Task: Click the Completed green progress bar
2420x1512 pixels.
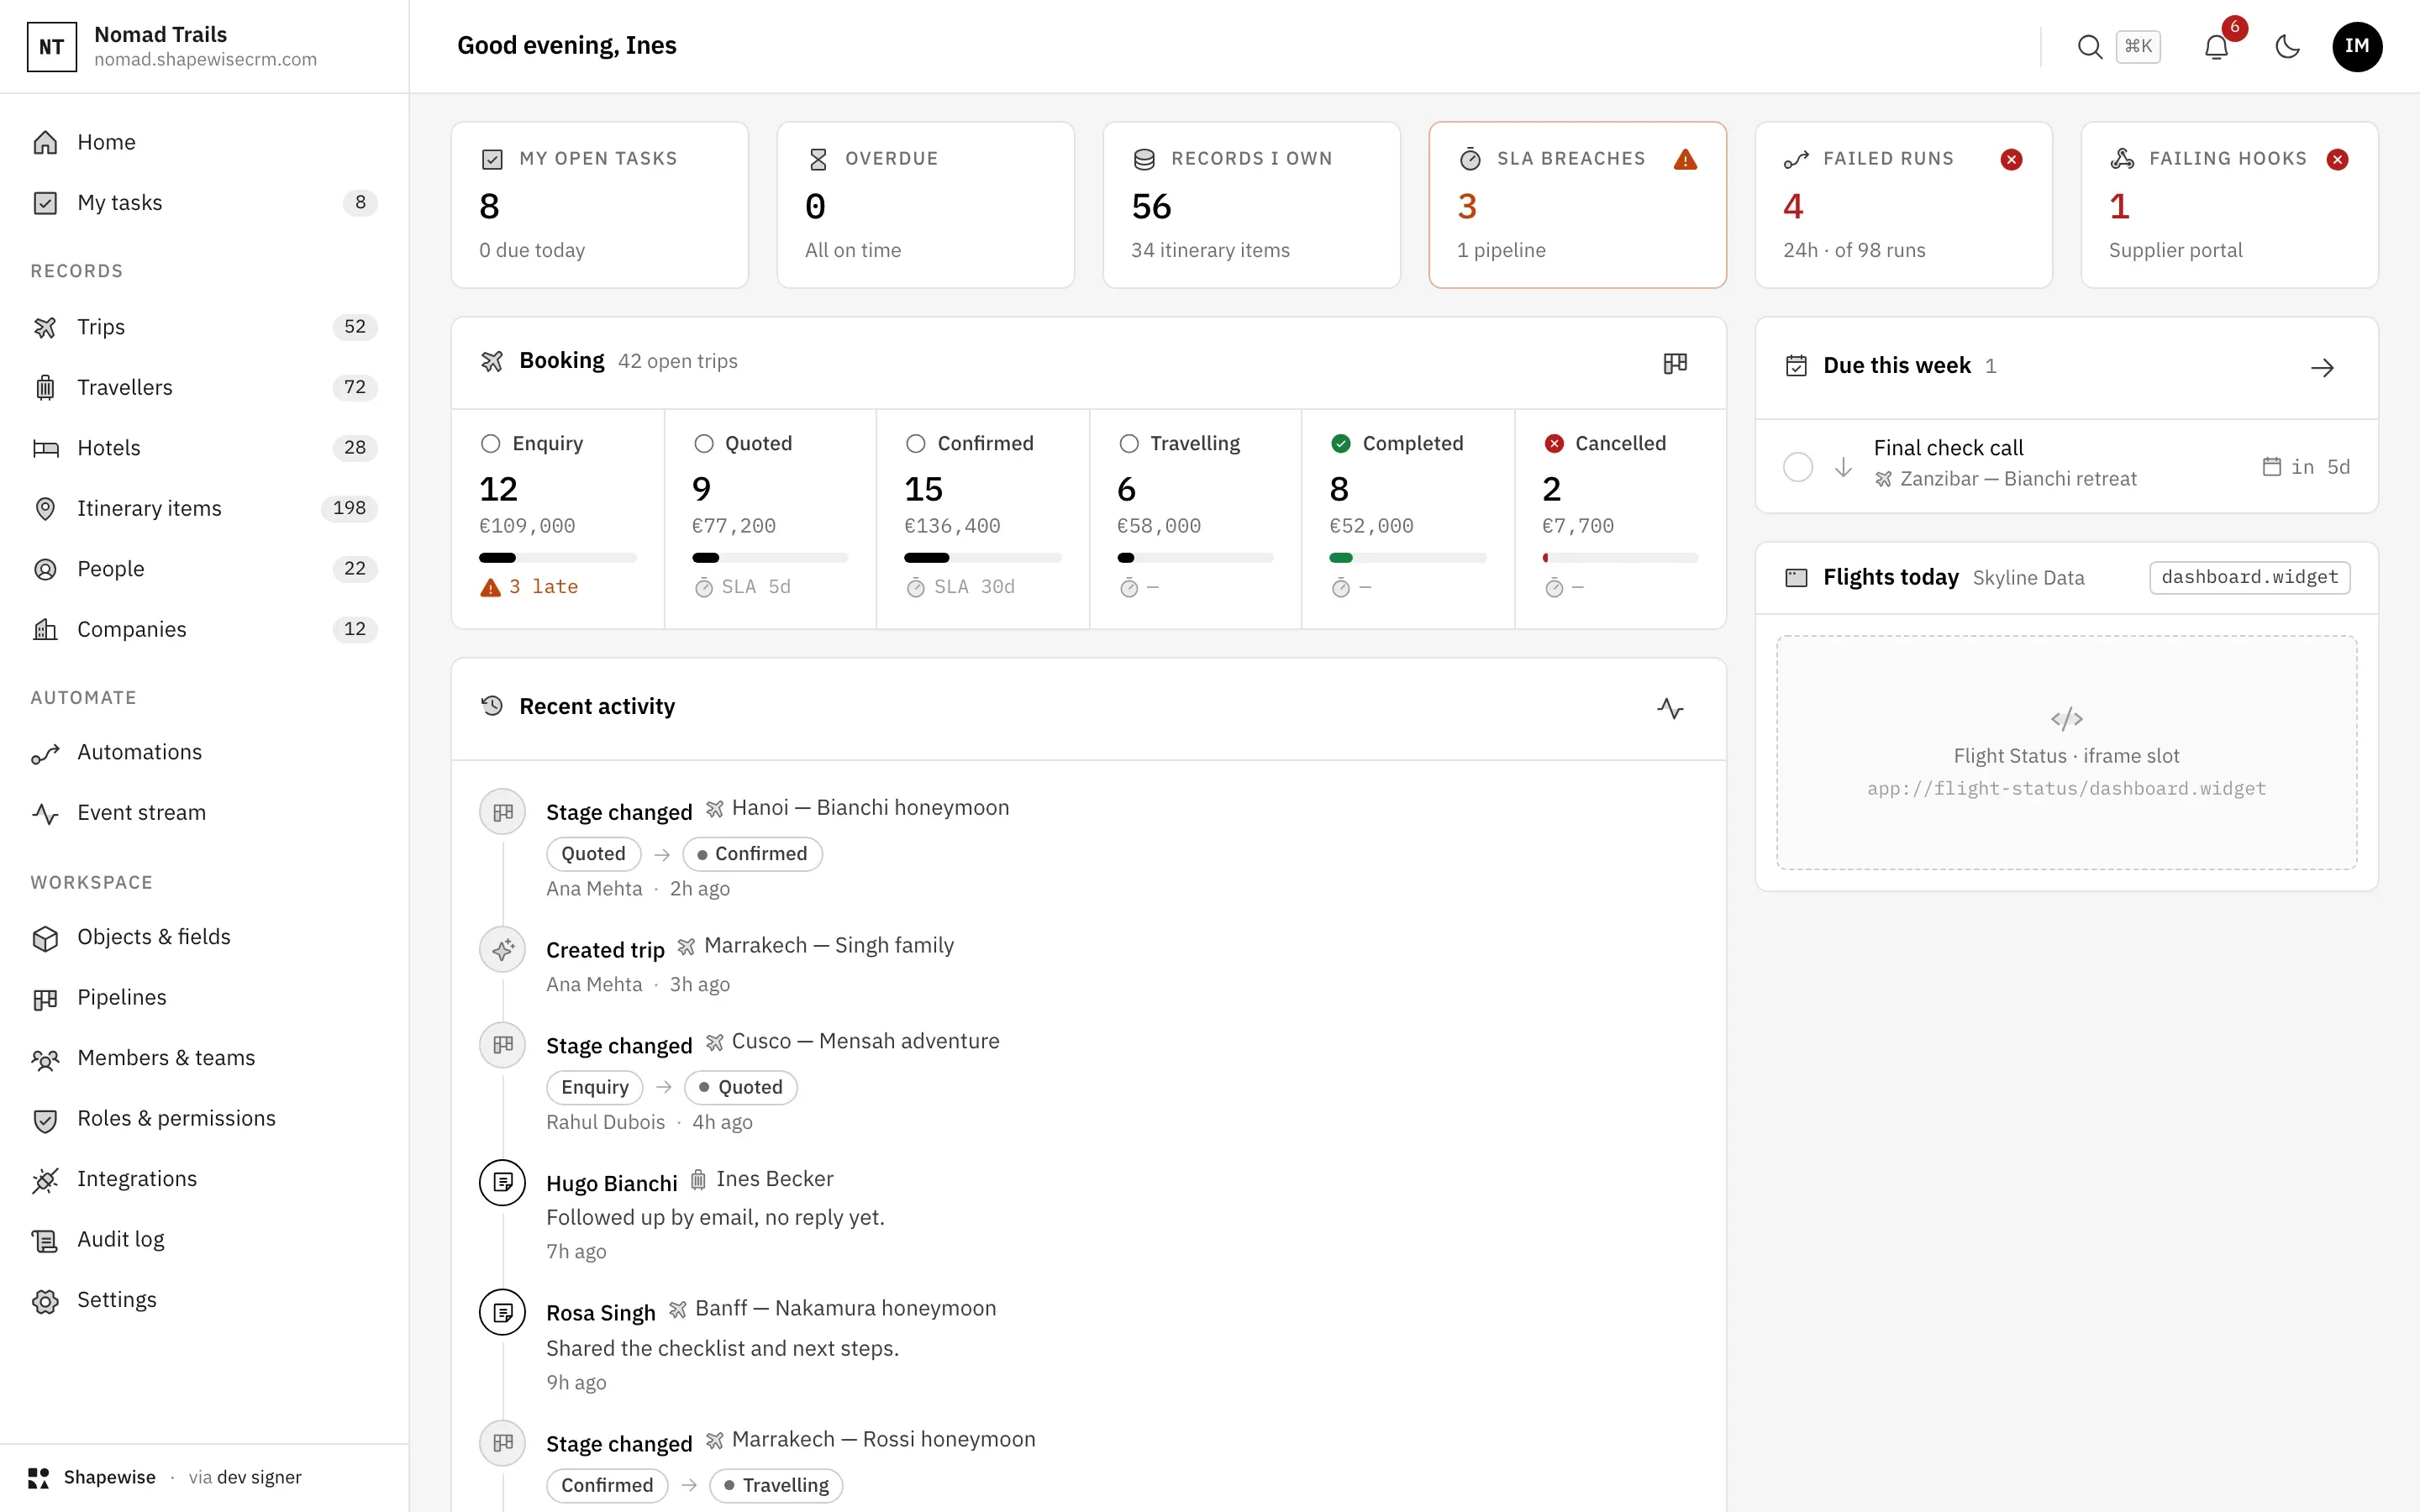Action: pos(1408,558)
